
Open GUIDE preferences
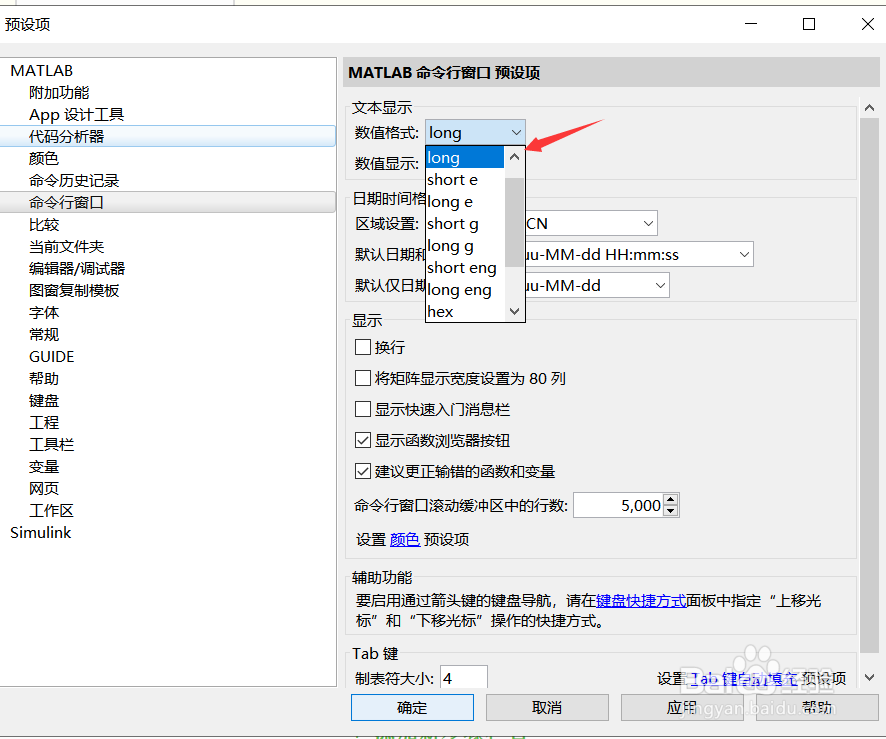51,357
